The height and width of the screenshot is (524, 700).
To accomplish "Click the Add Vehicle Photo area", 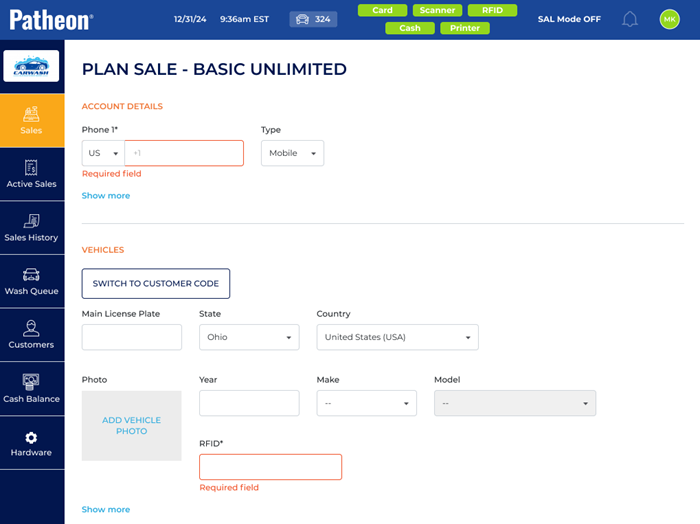I will pyautogui.click(x=131, y=426).
